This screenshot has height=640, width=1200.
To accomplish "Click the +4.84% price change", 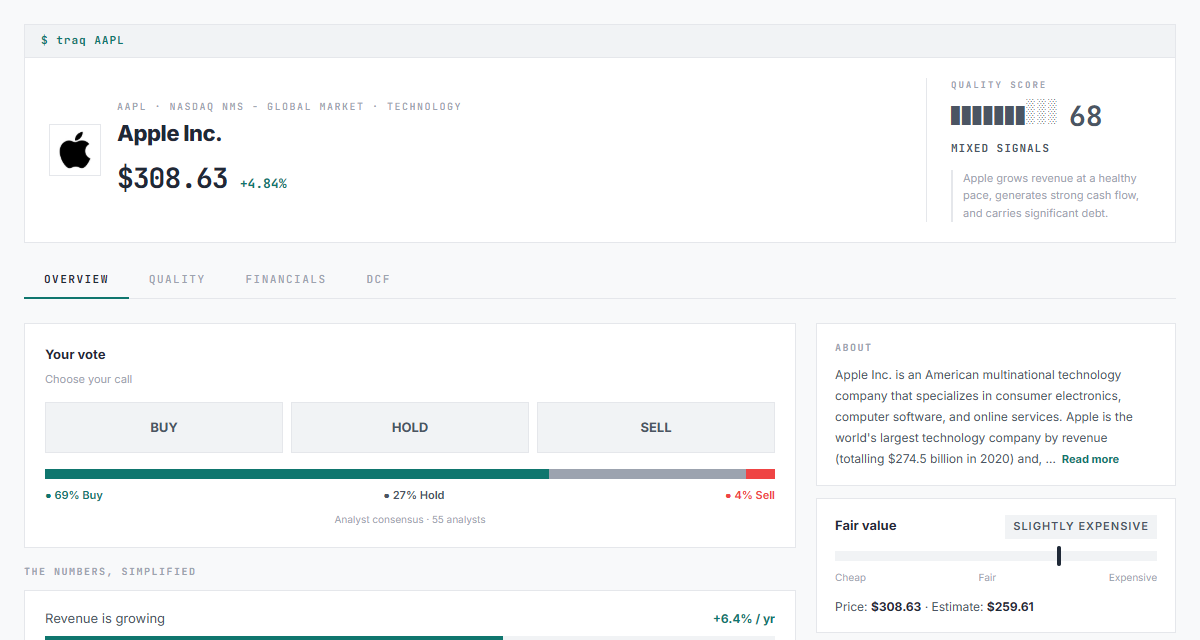I will tap(263, 183).
